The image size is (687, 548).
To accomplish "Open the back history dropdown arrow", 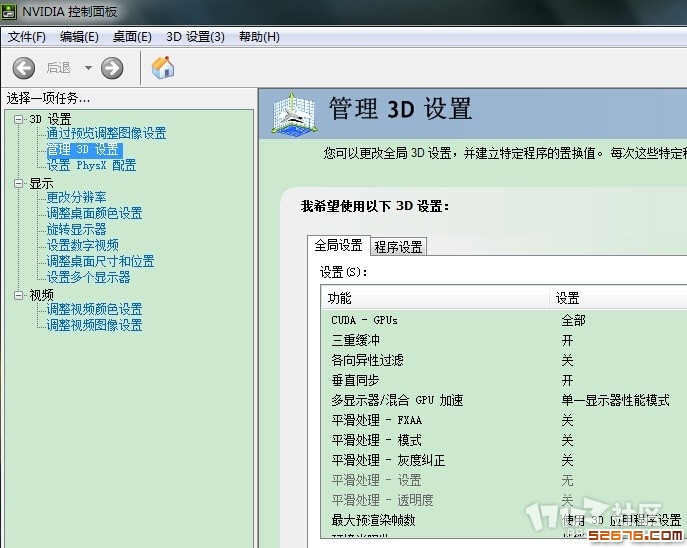I will click(89, 68).
